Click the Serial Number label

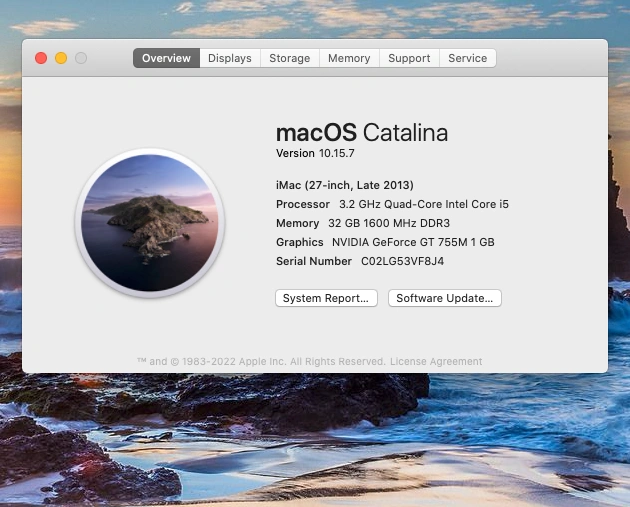pyautogui.click(x=314, y=262)
